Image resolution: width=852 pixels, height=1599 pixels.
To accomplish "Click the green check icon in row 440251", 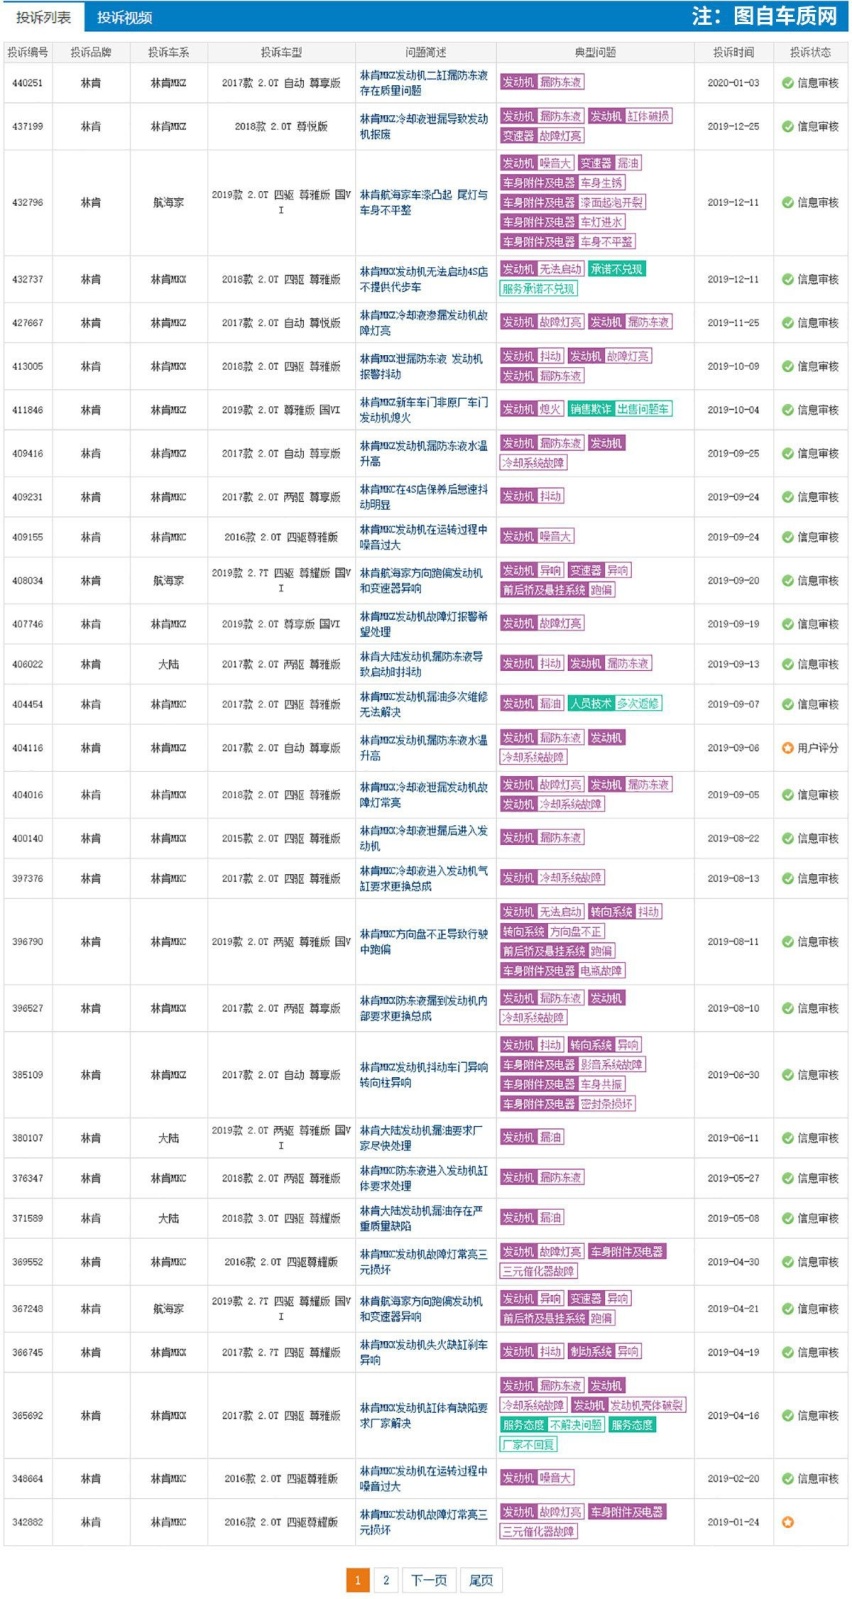I will click(788, 83).
